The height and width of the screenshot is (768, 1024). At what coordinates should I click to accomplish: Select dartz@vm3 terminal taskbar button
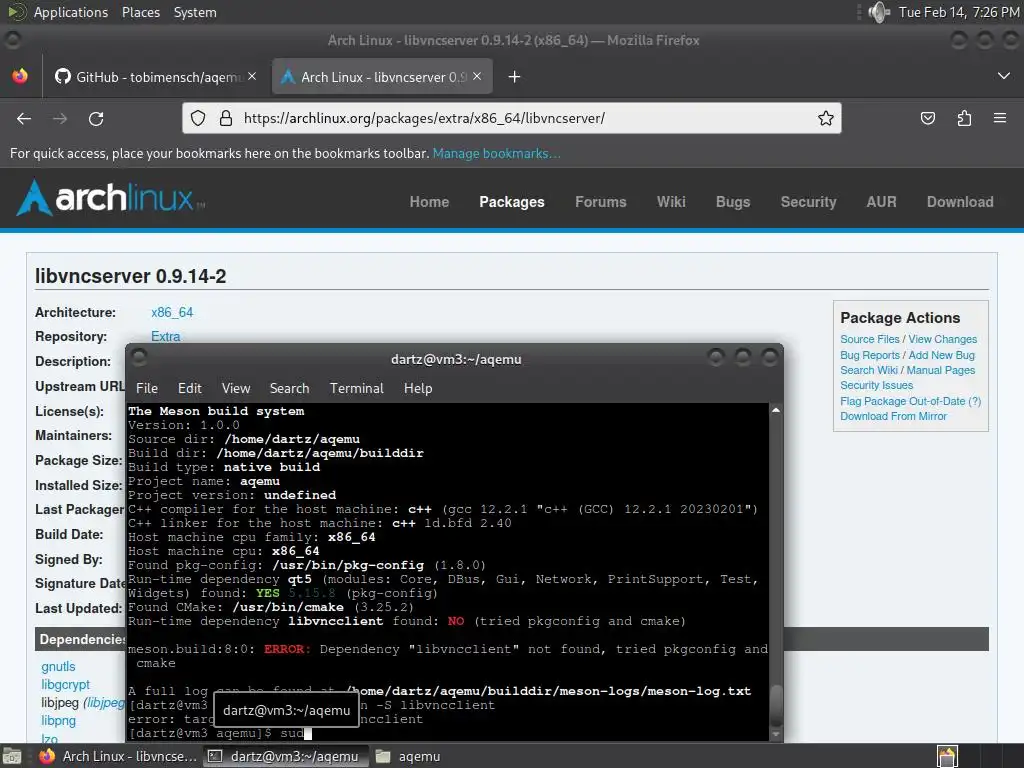click(x=285, y=756)
